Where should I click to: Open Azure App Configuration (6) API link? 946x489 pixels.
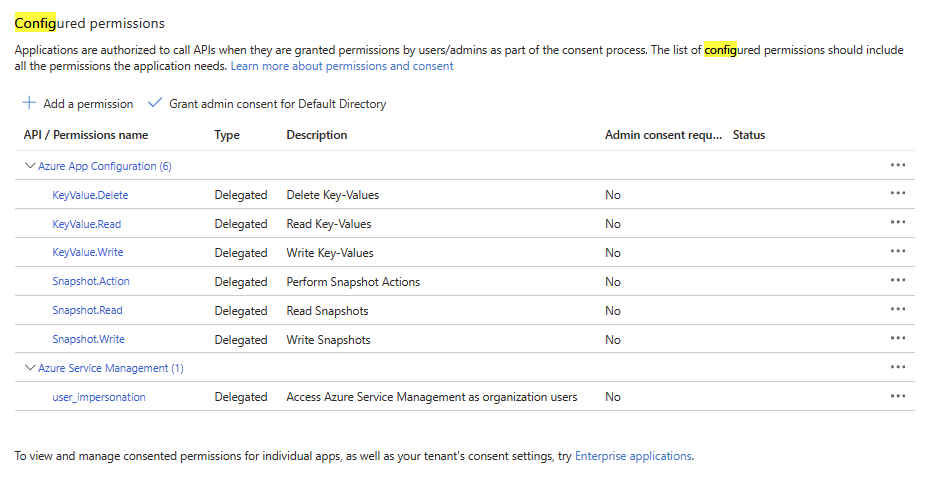click(105, 166)
